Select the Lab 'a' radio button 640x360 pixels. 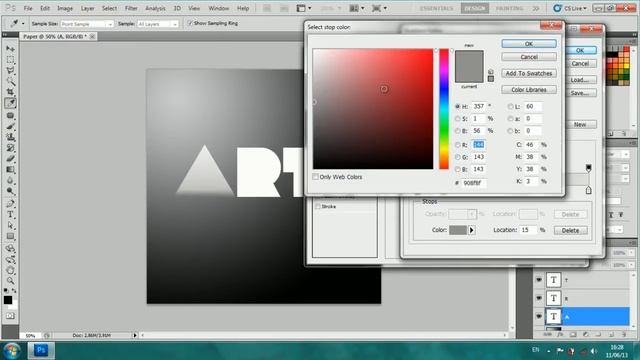510,118
